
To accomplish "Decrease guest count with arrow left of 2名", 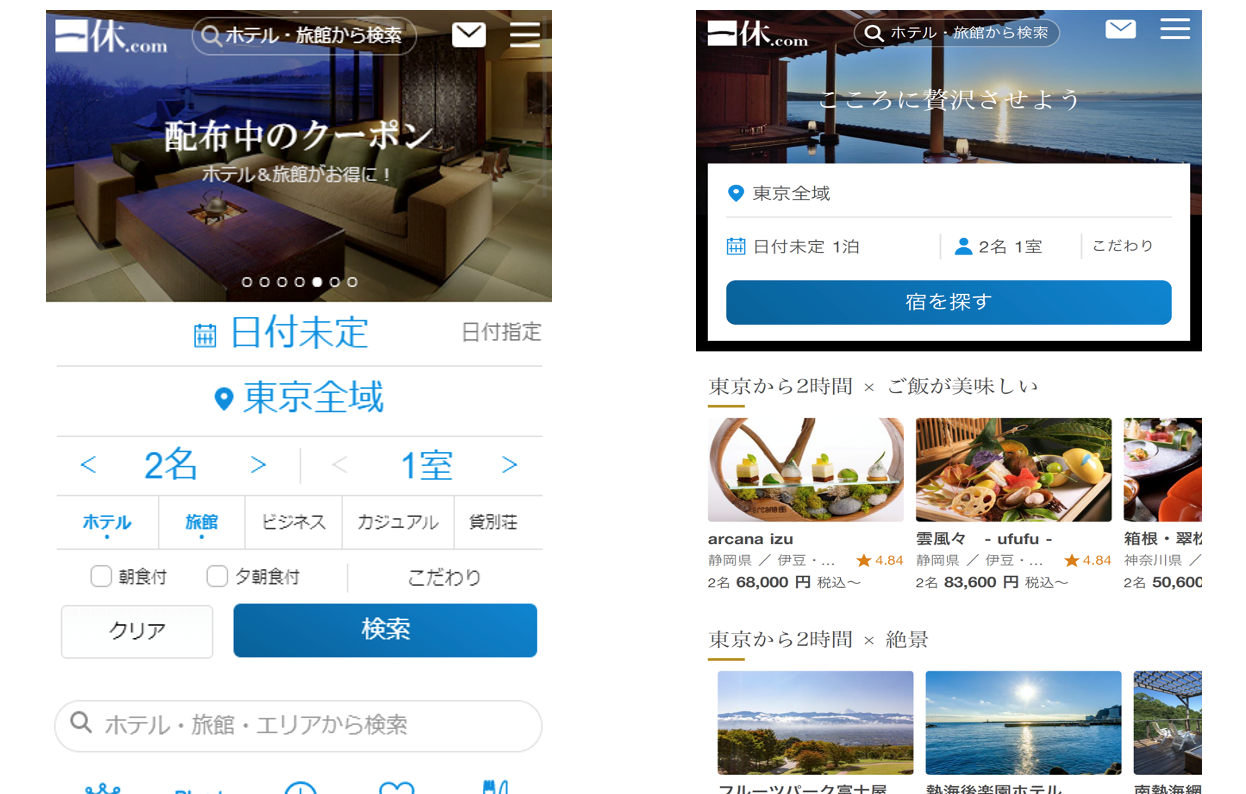I will pos(88,465).
